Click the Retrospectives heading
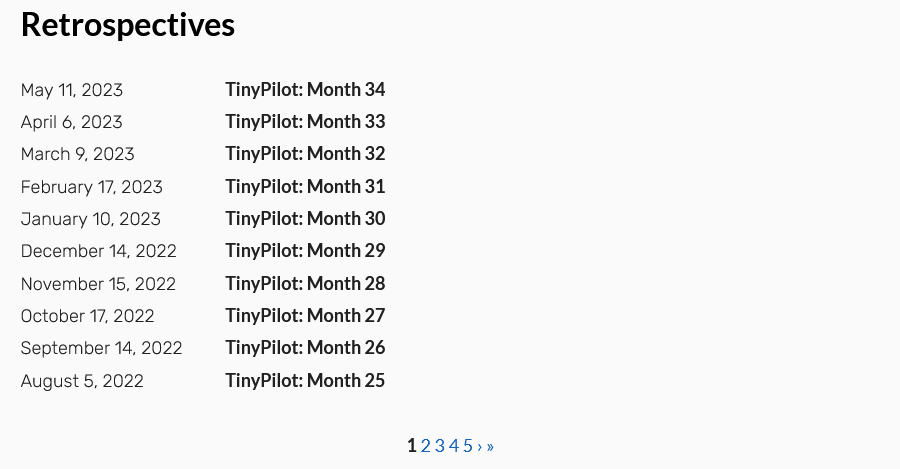 click(x=128, y=25)
